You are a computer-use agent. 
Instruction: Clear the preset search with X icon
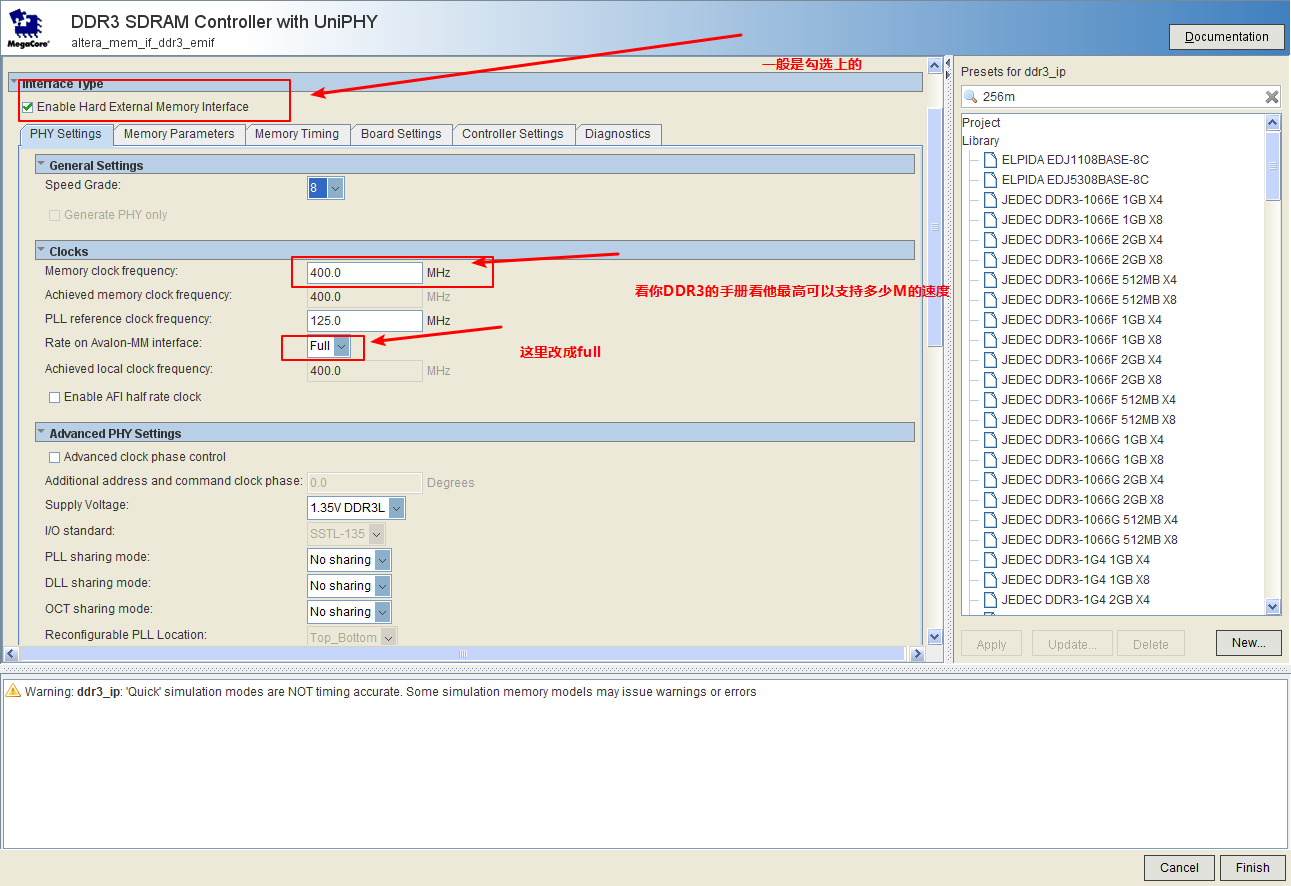pos(1272,97)
